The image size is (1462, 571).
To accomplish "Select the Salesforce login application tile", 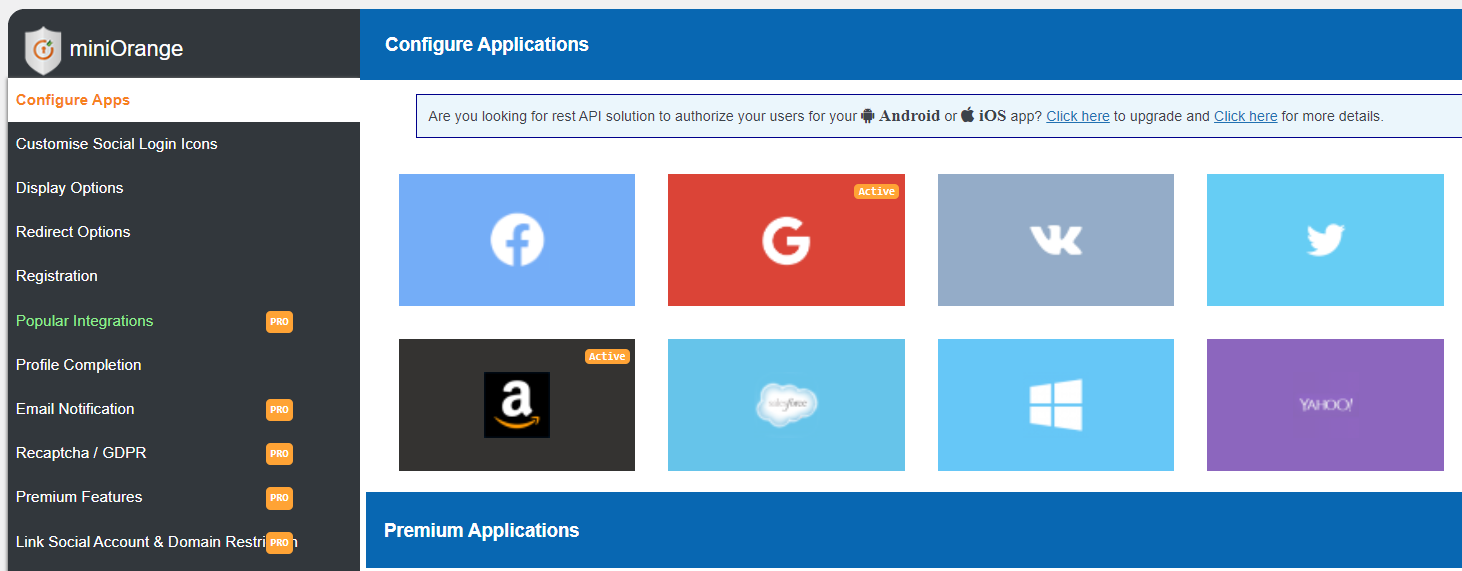I will [x=786, y=405].
